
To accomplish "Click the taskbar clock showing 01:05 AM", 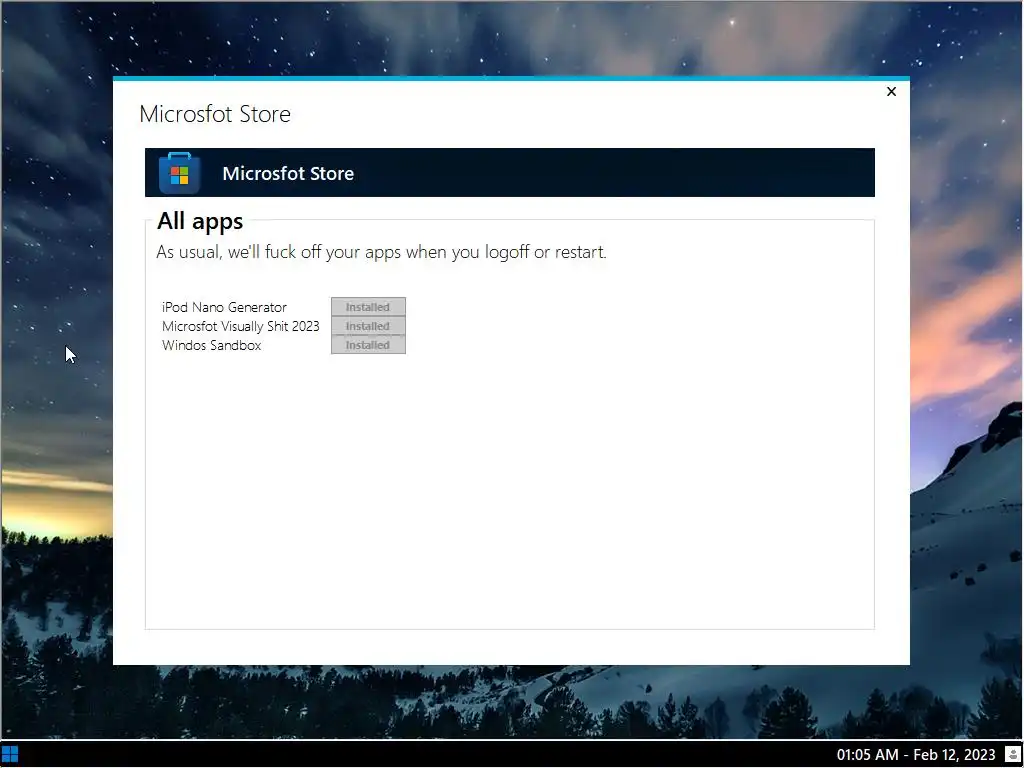I will 916,755.
